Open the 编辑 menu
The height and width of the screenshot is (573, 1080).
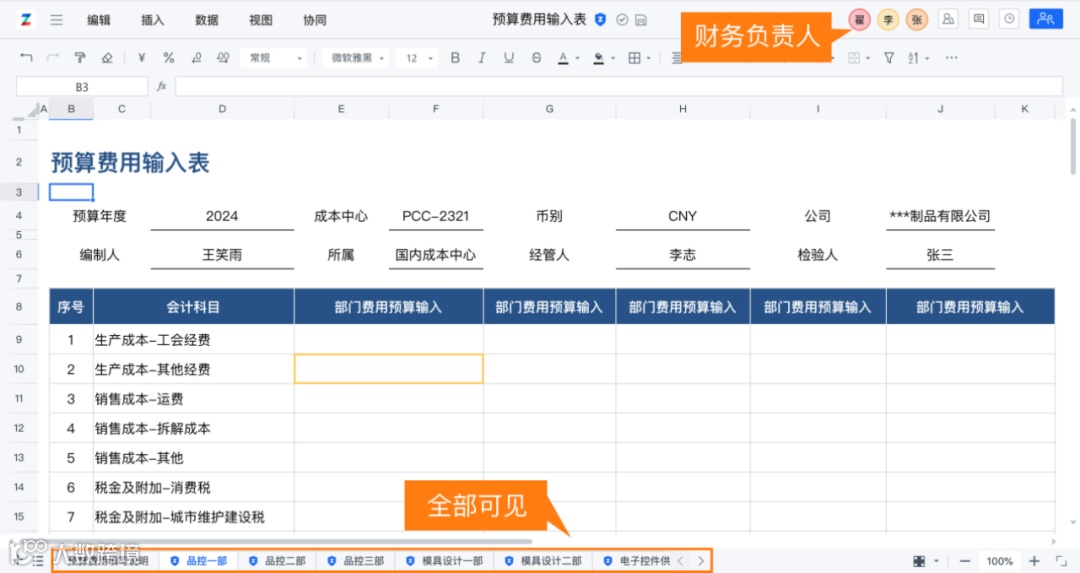coord(98,20)
